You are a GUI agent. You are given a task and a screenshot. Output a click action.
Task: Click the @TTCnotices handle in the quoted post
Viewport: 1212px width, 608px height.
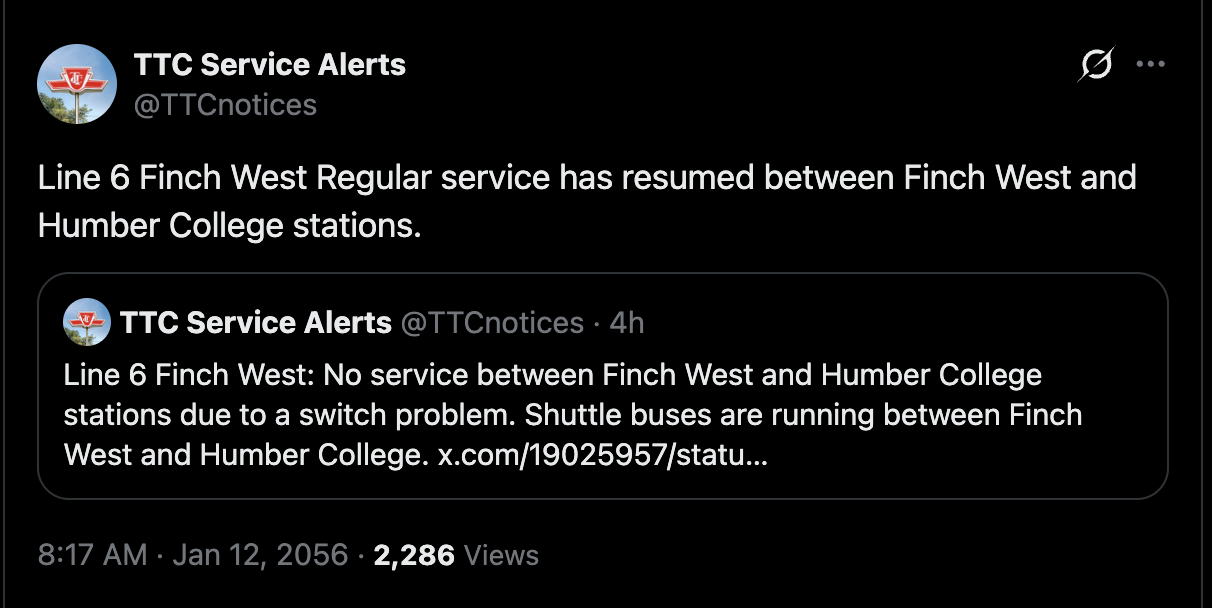(x=492, y=322)
